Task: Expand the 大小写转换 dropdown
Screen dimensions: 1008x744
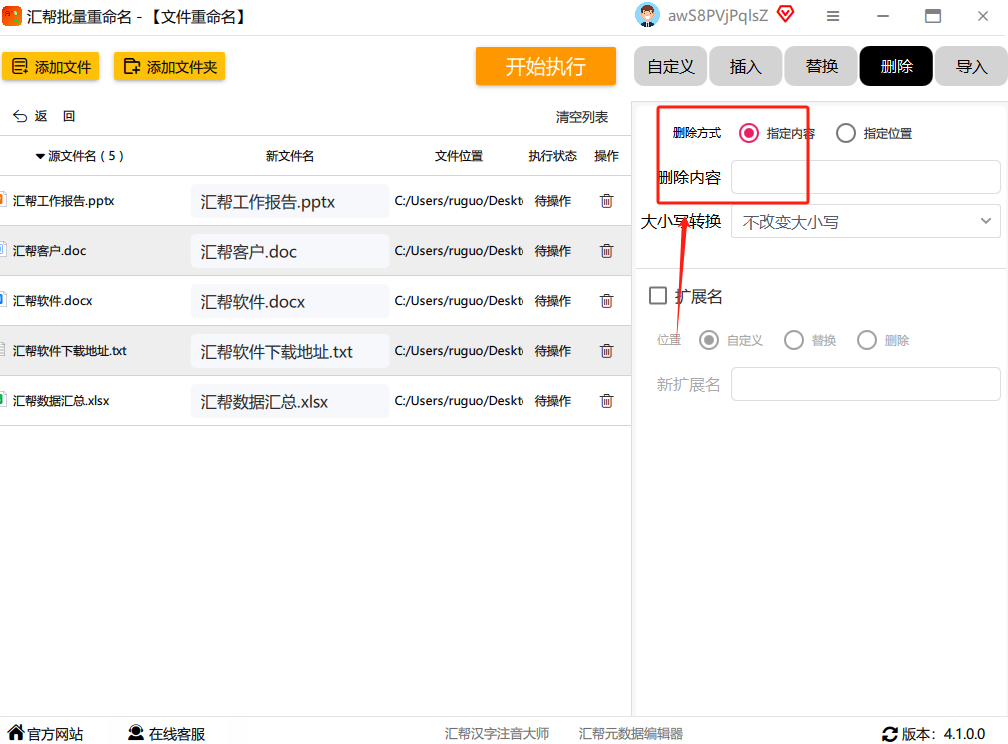Action: click(865, 221)
